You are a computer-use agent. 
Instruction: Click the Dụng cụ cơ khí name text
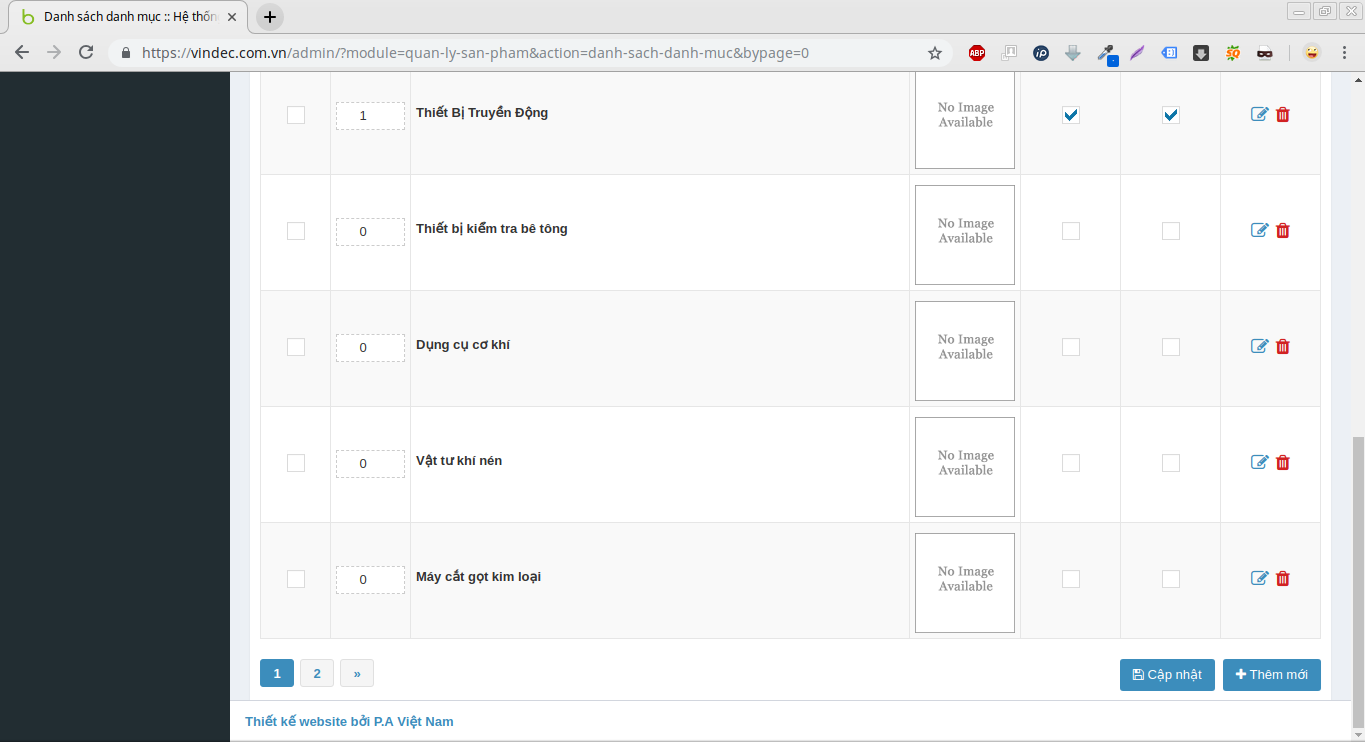[x=463, y=345]
